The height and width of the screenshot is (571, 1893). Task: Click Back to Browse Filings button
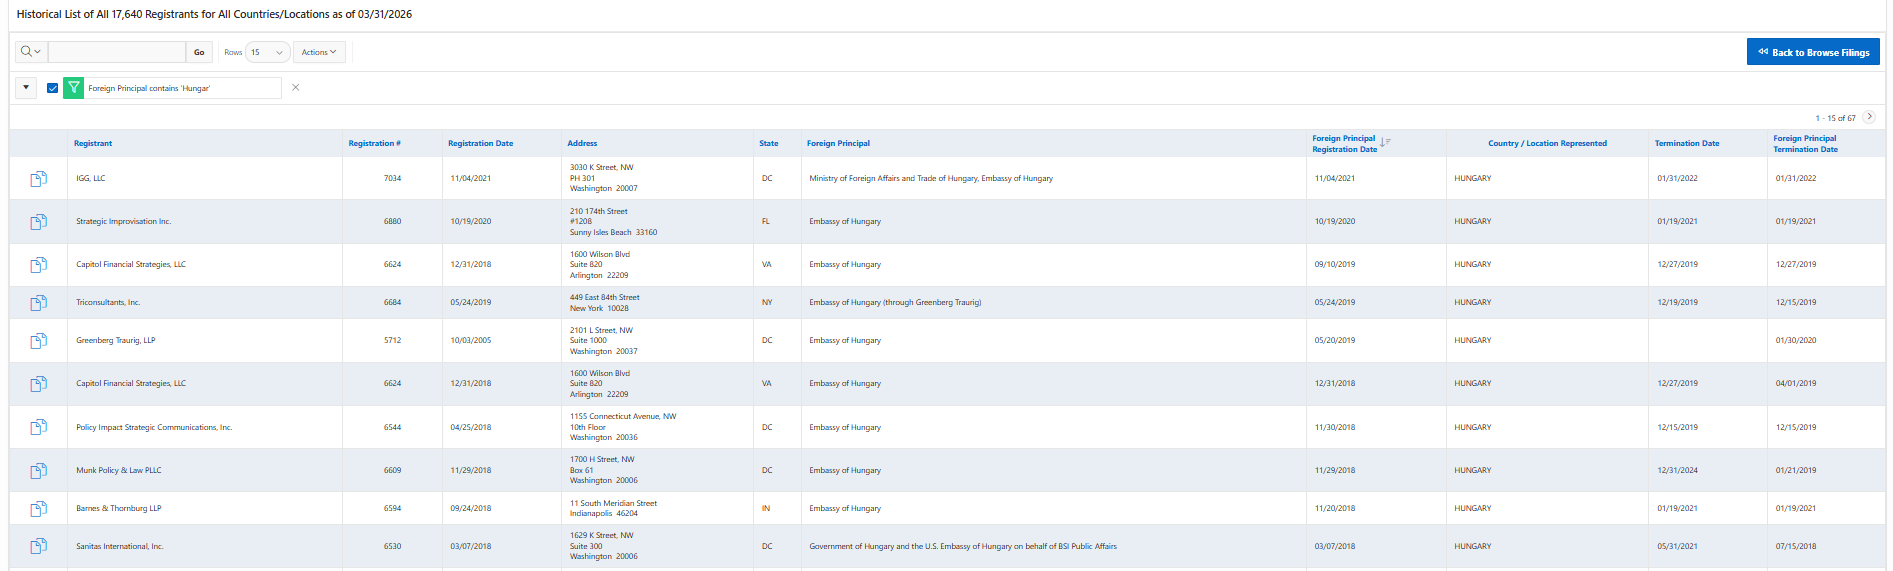click(x=1812, y=52)
